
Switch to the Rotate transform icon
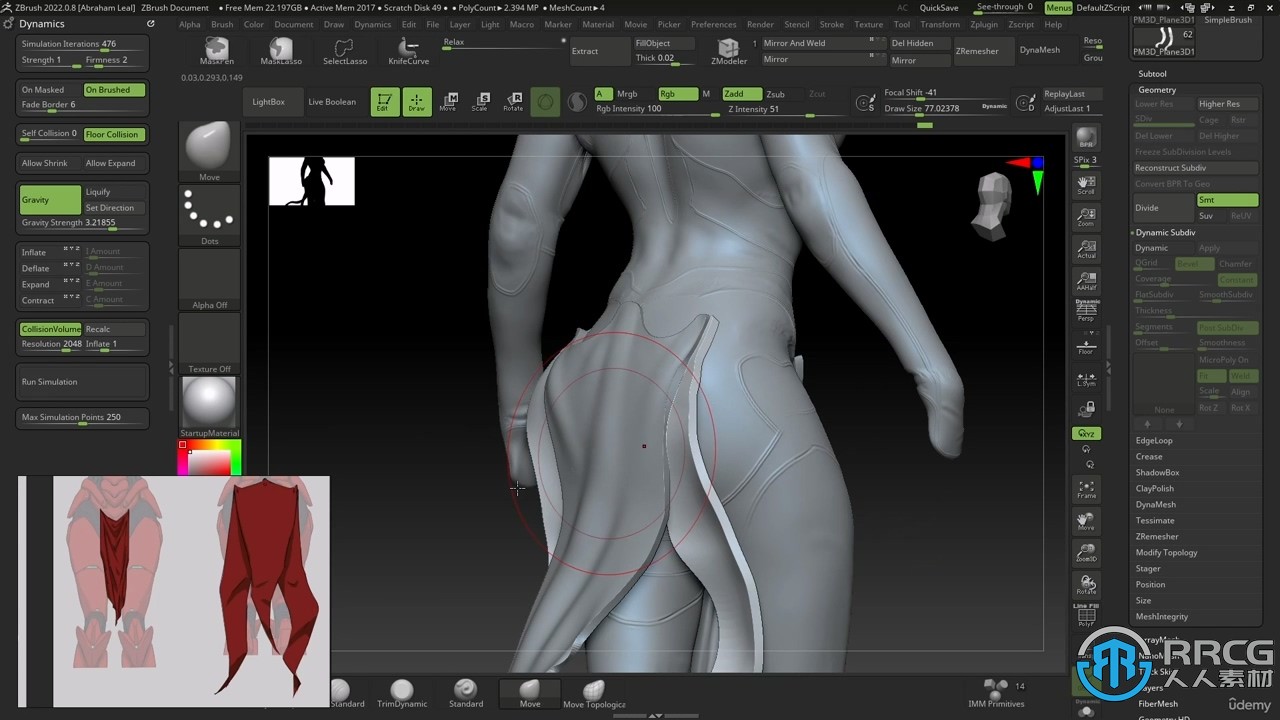point(513,102)
